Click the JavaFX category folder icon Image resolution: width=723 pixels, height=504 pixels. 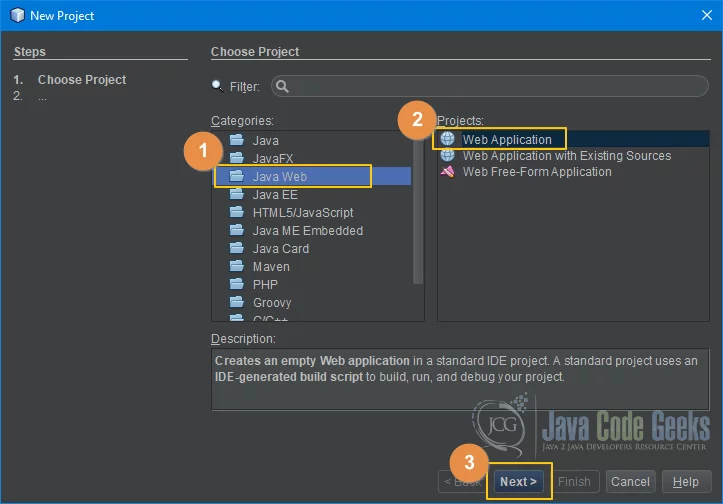point(237,158)
